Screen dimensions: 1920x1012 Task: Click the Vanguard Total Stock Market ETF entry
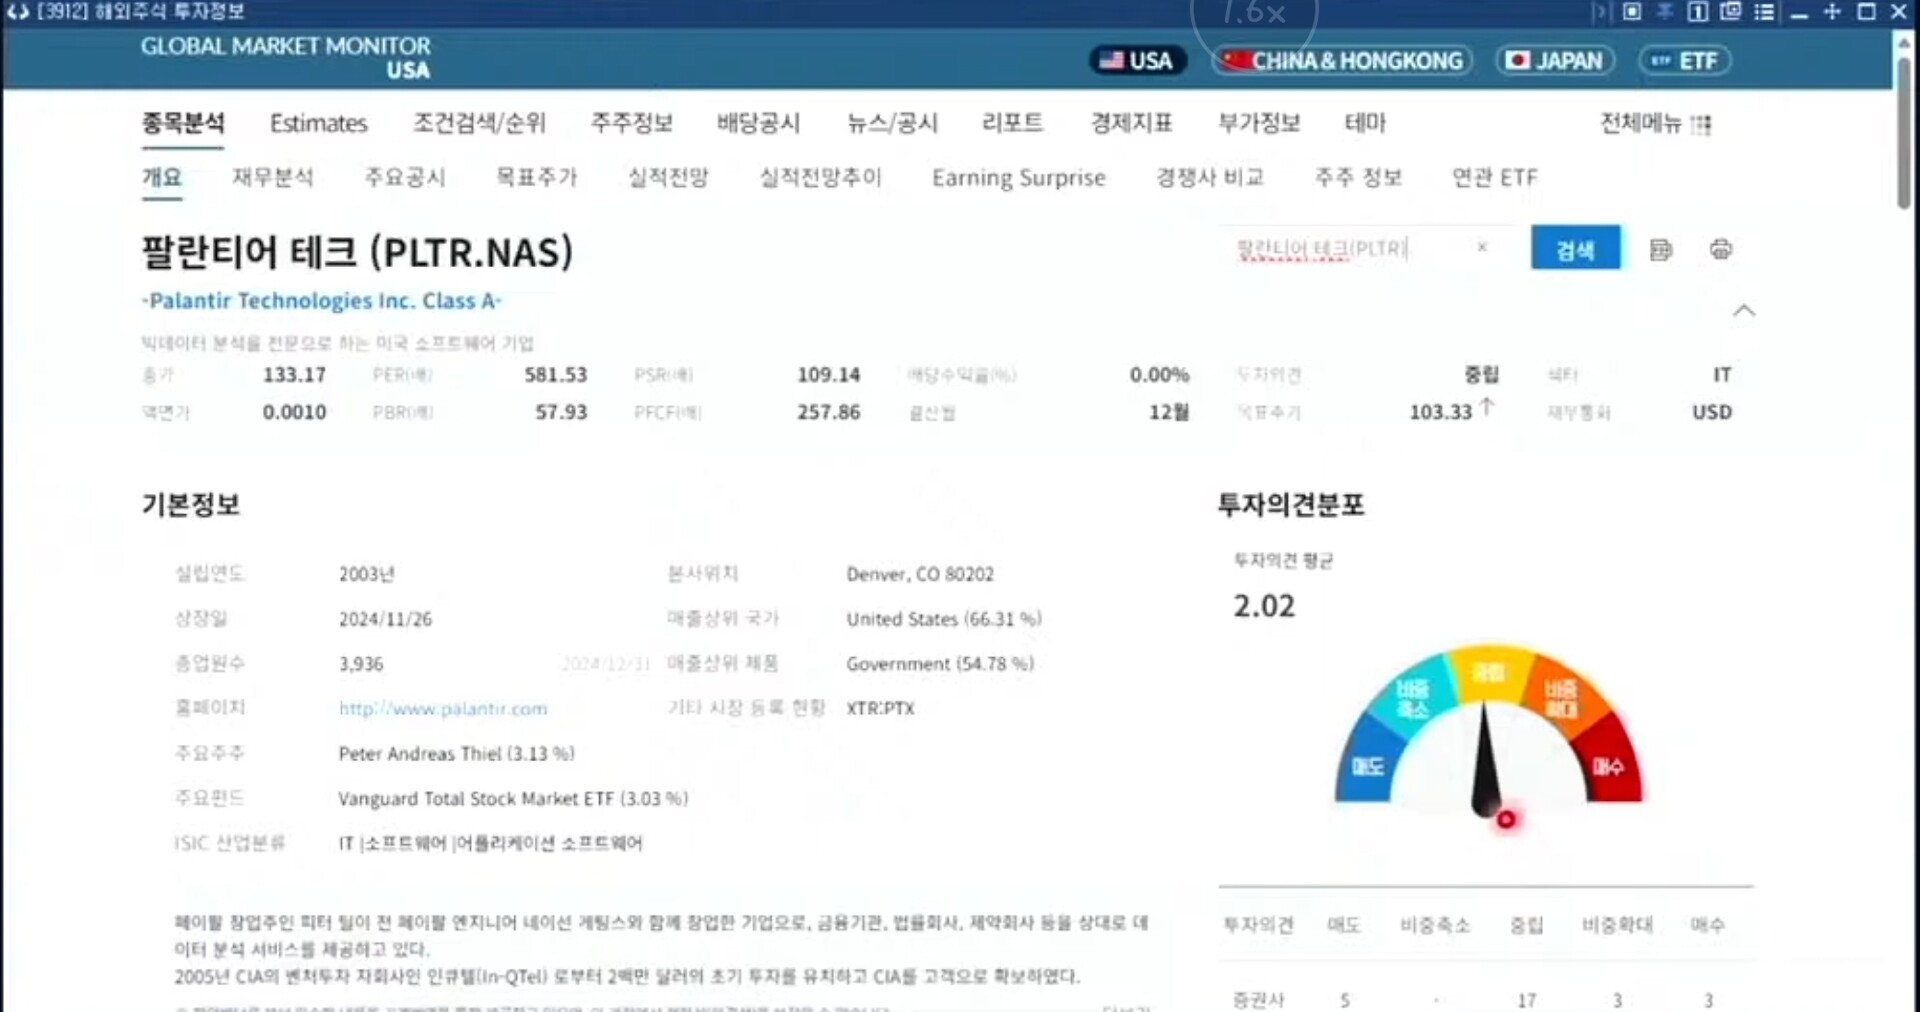(x=513, y=799)
